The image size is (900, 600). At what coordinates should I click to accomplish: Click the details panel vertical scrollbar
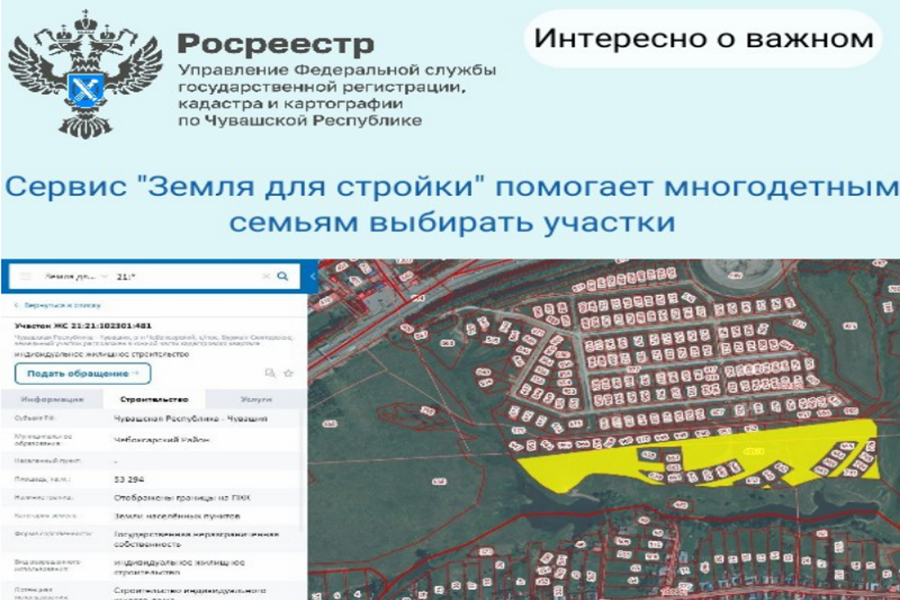pyautogui.click(x=302, y=471)
